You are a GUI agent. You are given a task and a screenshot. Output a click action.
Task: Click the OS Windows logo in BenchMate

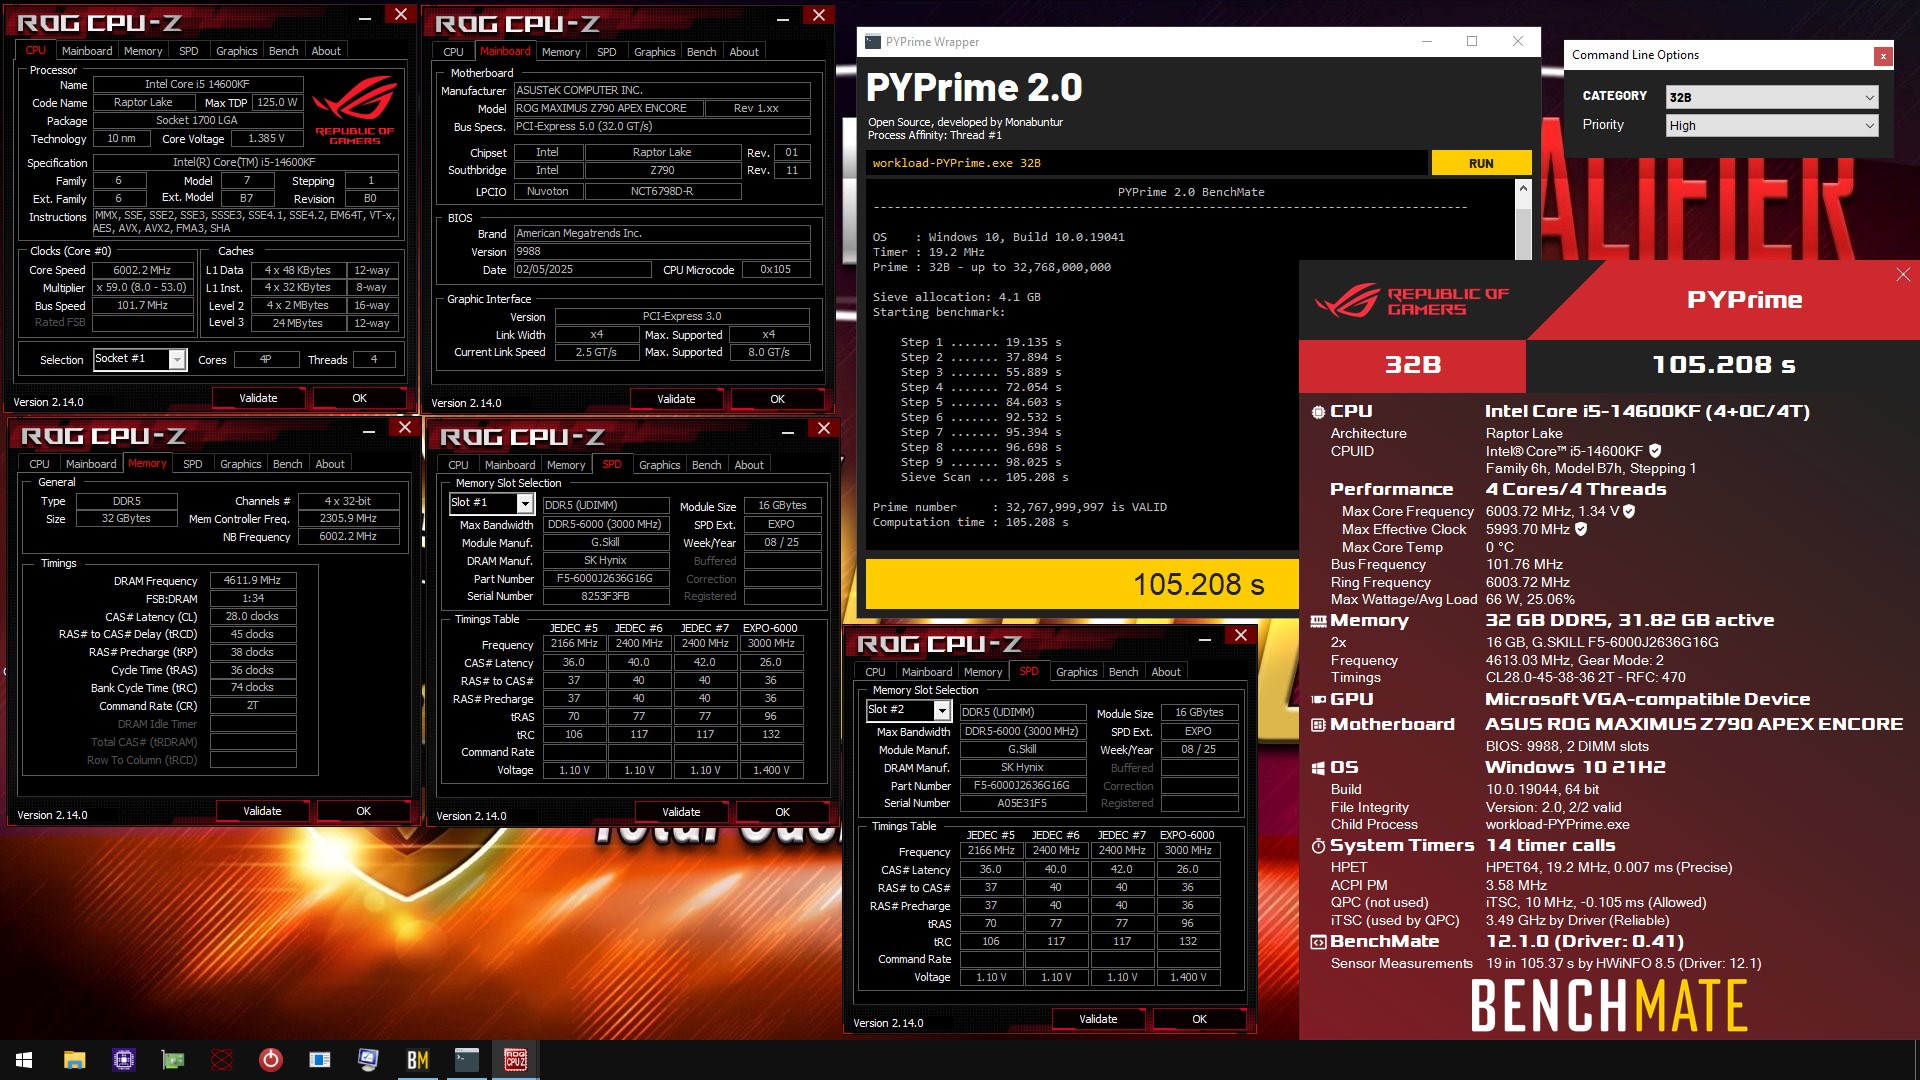1318,768
